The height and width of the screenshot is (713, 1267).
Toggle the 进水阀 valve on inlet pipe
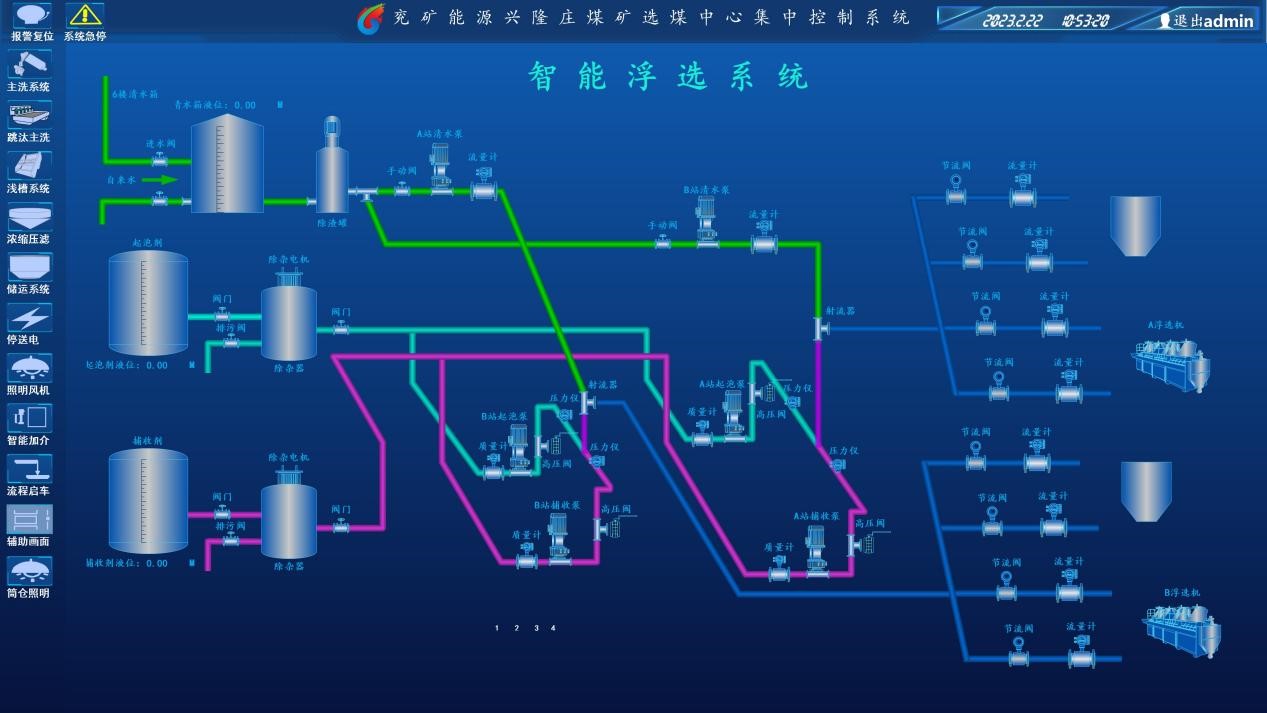click(x=159, y=160)
